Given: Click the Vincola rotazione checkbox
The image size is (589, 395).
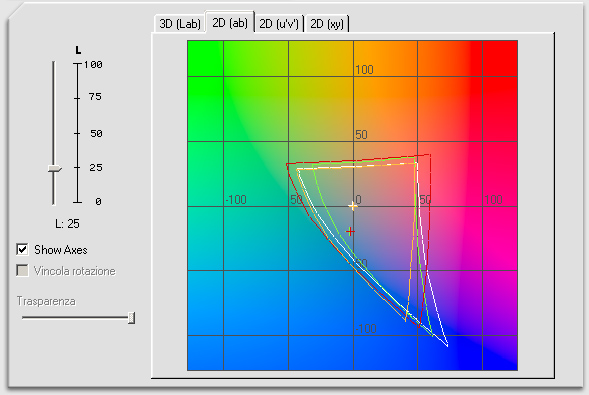Looking at the screenshot, I should (x=22, y=271).
